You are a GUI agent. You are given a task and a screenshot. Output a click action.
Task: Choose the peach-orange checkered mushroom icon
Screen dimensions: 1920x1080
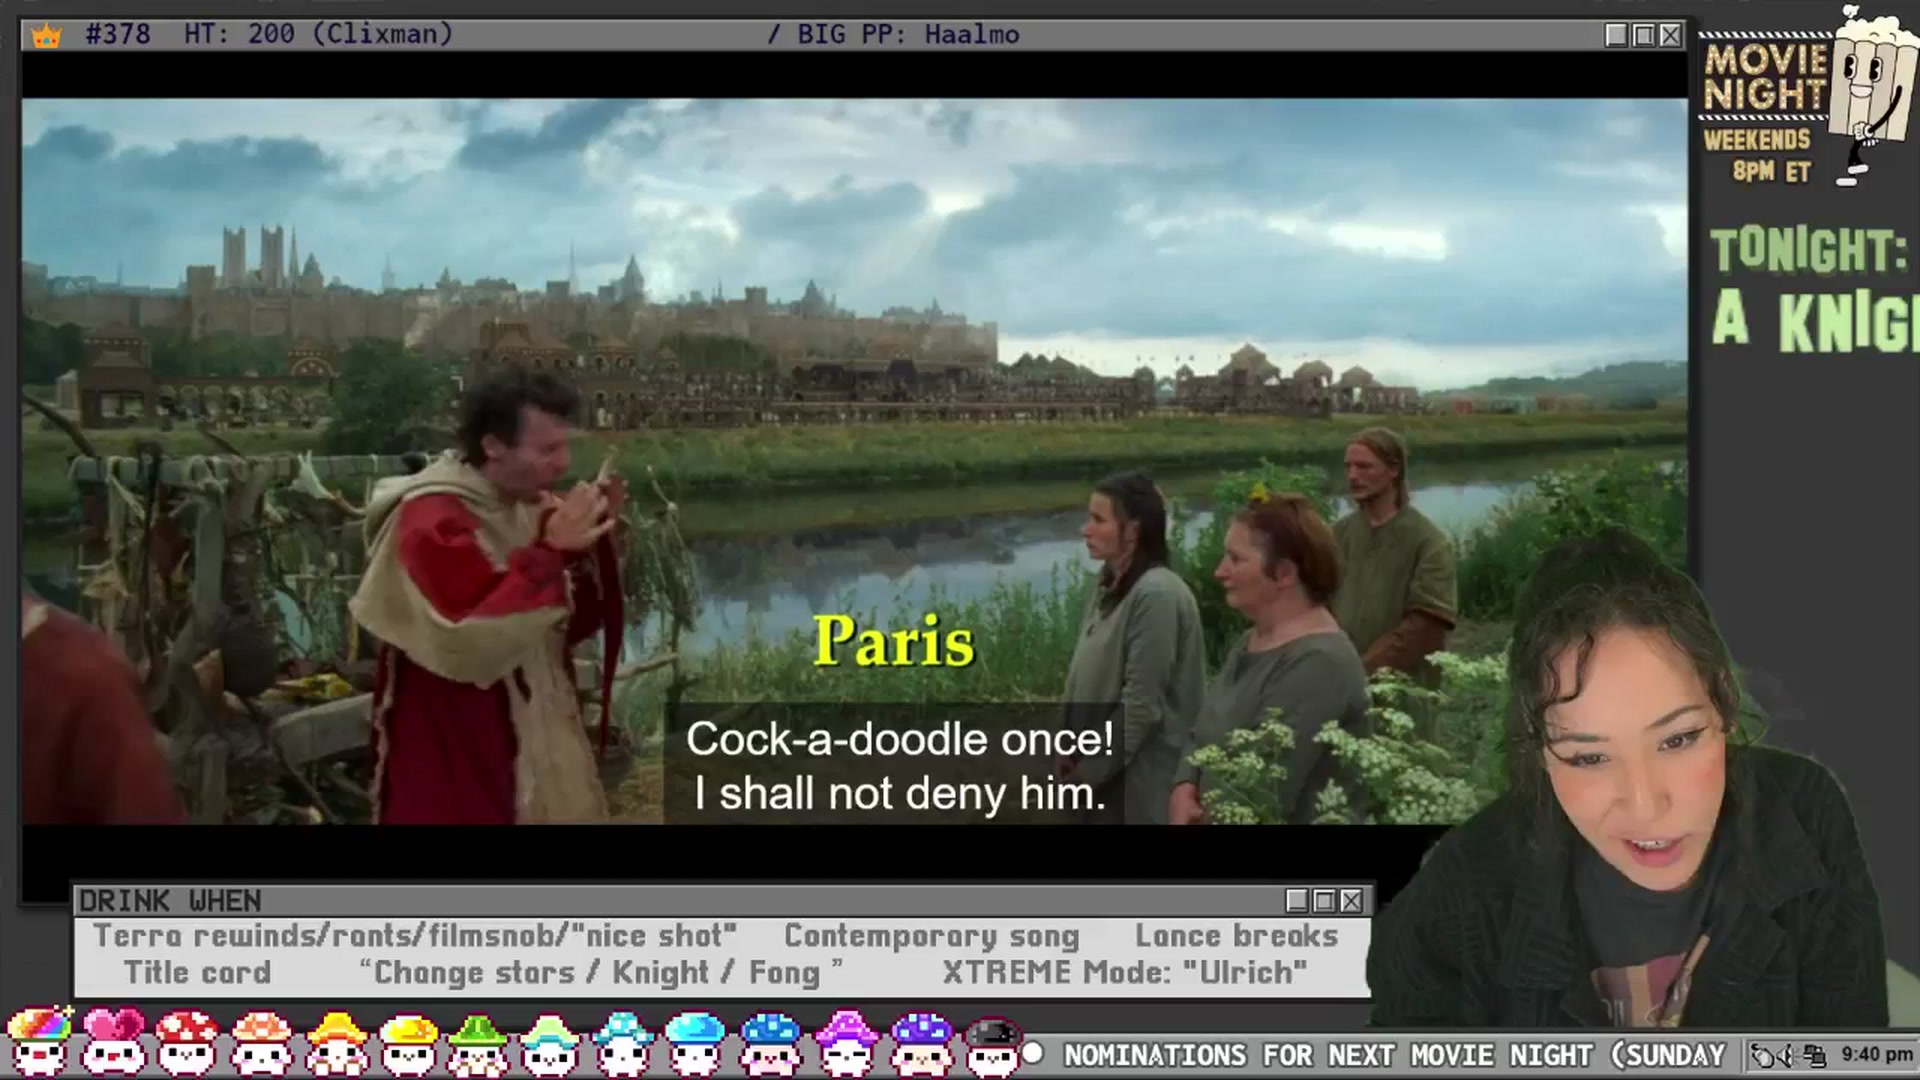pos(261,1042)
